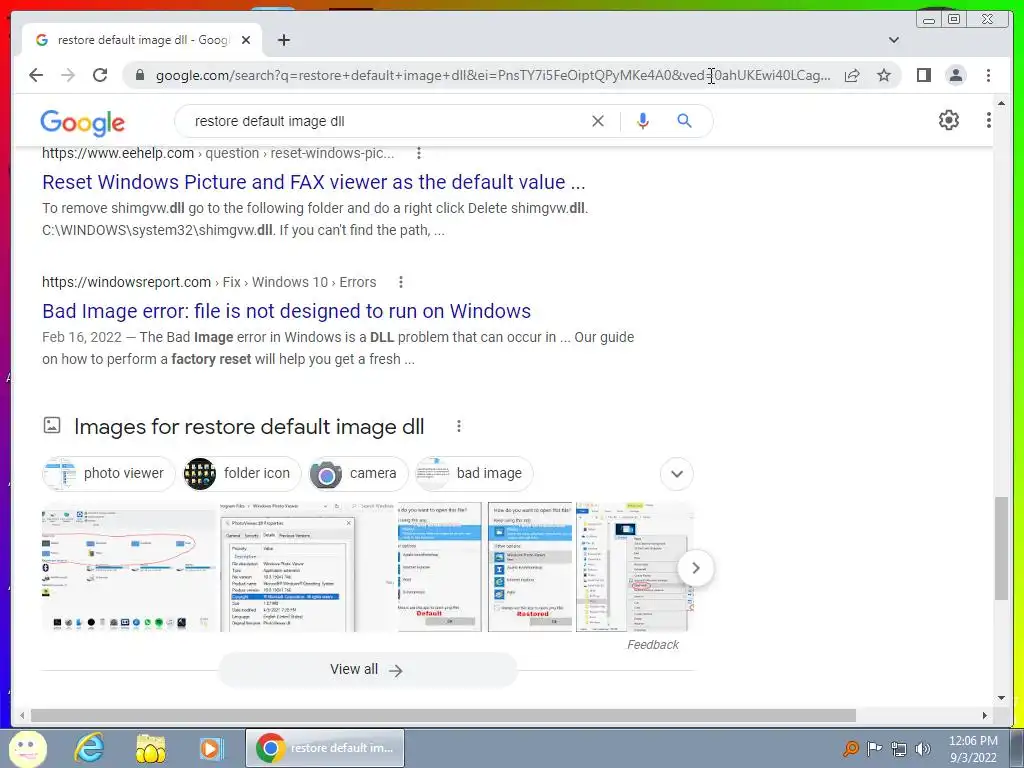Click the scroll left arrow
The image size is (1024, 768).
click(22, 715)
